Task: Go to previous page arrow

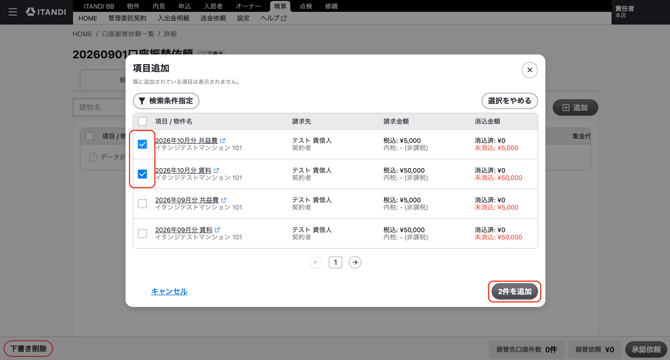Action: click(316, 262)
